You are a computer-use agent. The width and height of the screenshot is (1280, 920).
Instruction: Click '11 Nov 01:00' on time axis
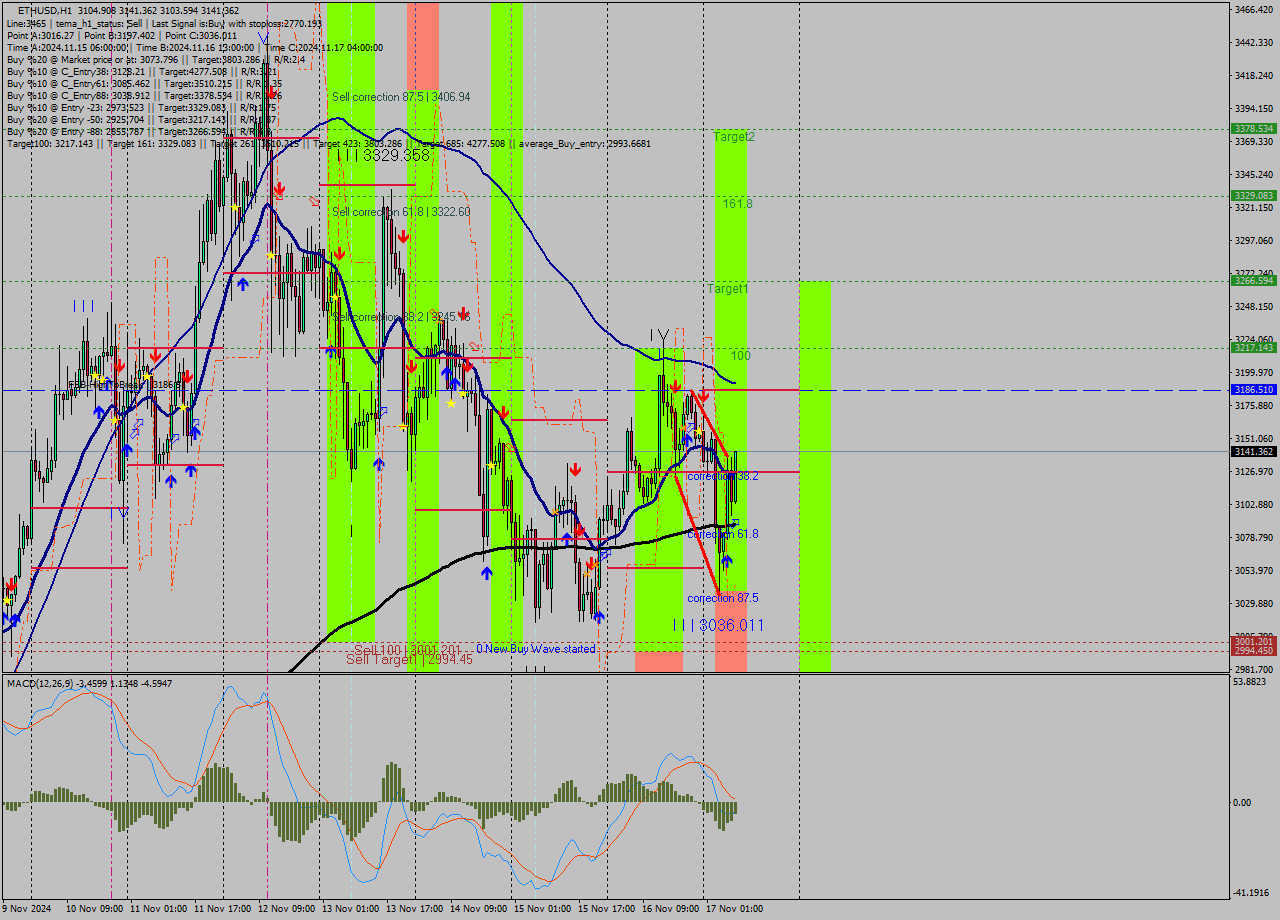[x=159, y=909]
